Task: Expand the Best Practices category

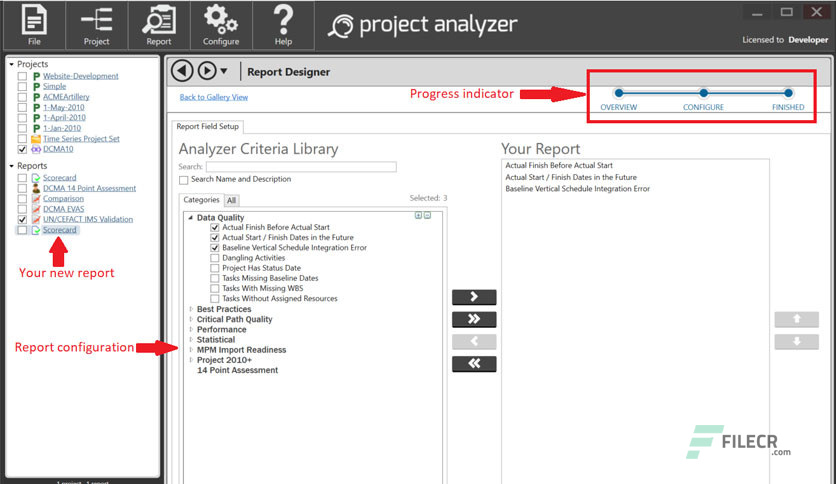Action: tap(191, 309)
